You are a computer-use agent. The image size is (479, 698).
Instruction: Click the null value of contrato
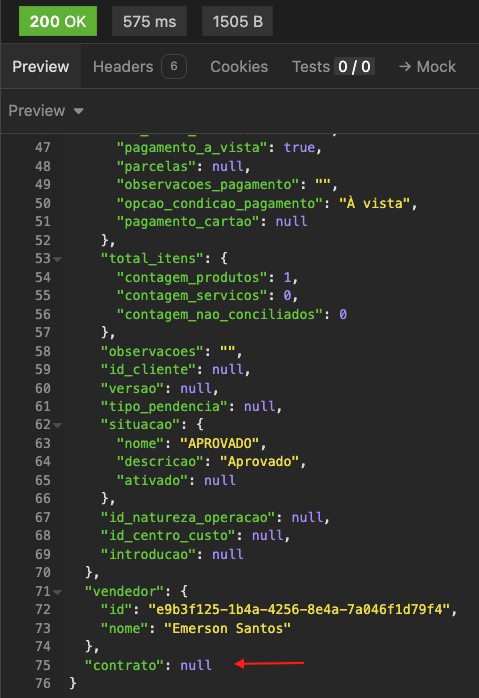[x=196, y=665]
